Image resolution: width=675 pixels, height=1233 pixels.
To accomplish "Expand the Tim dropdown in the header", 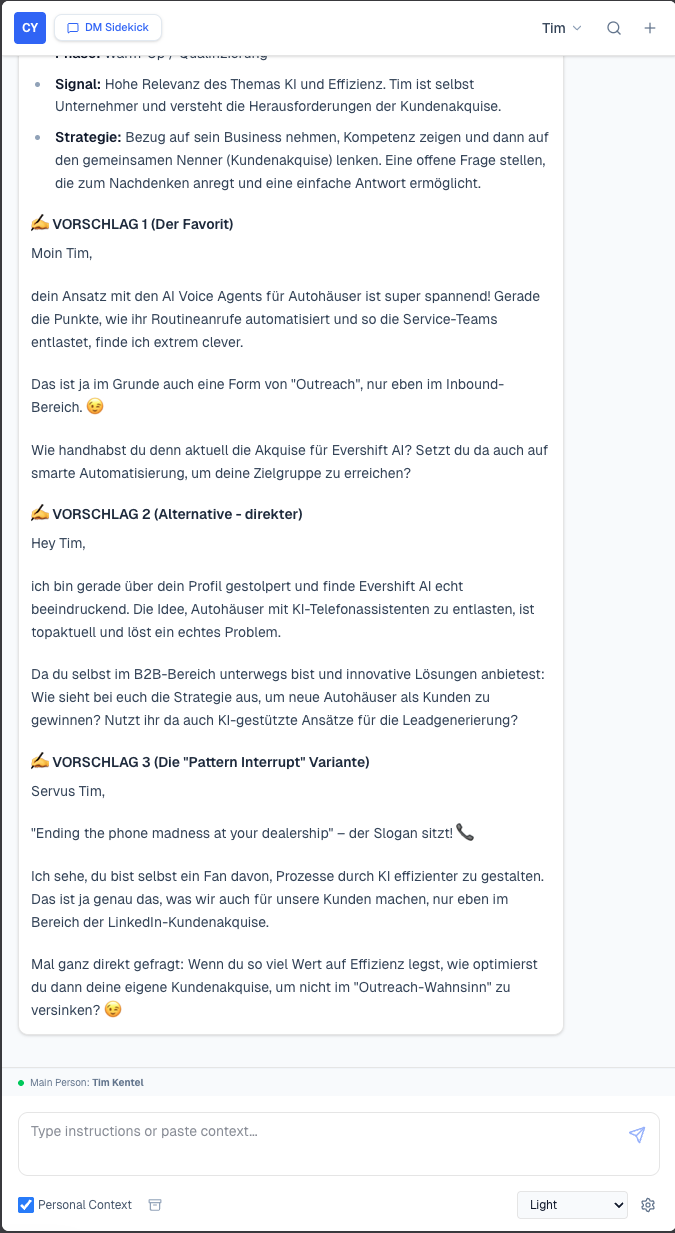I will click(562, 28).
